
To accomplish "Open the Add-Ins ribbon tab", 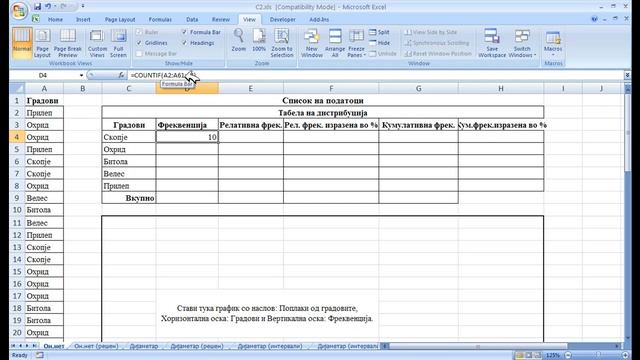I will [x=319, y=20].
